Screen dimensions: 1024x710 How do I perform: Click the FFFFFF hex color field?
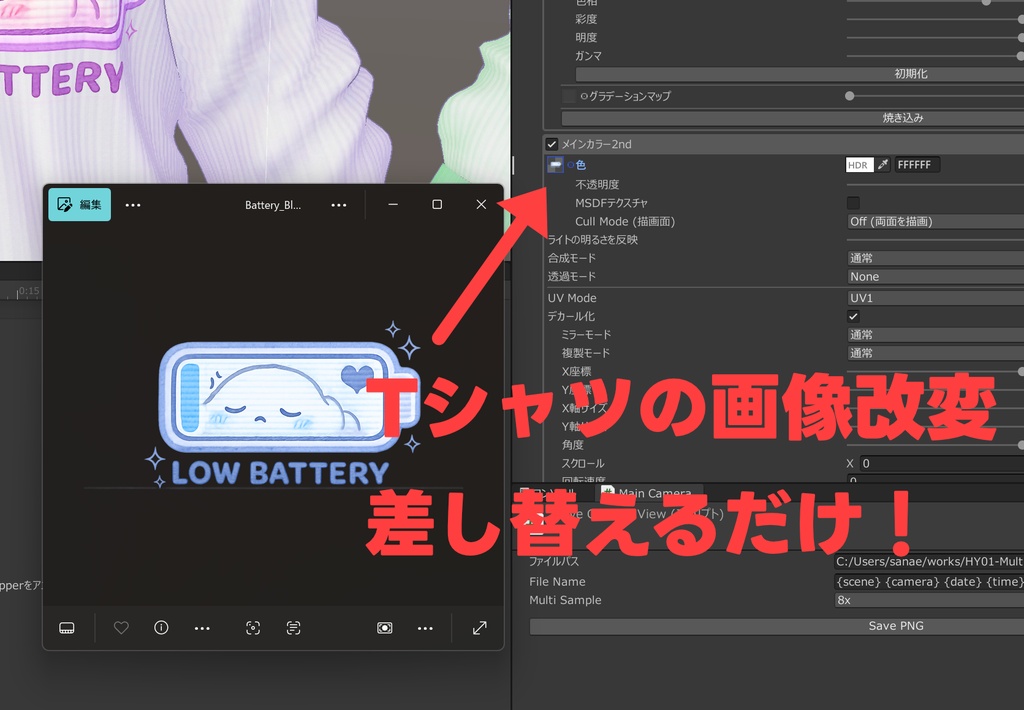coord(917,165)
